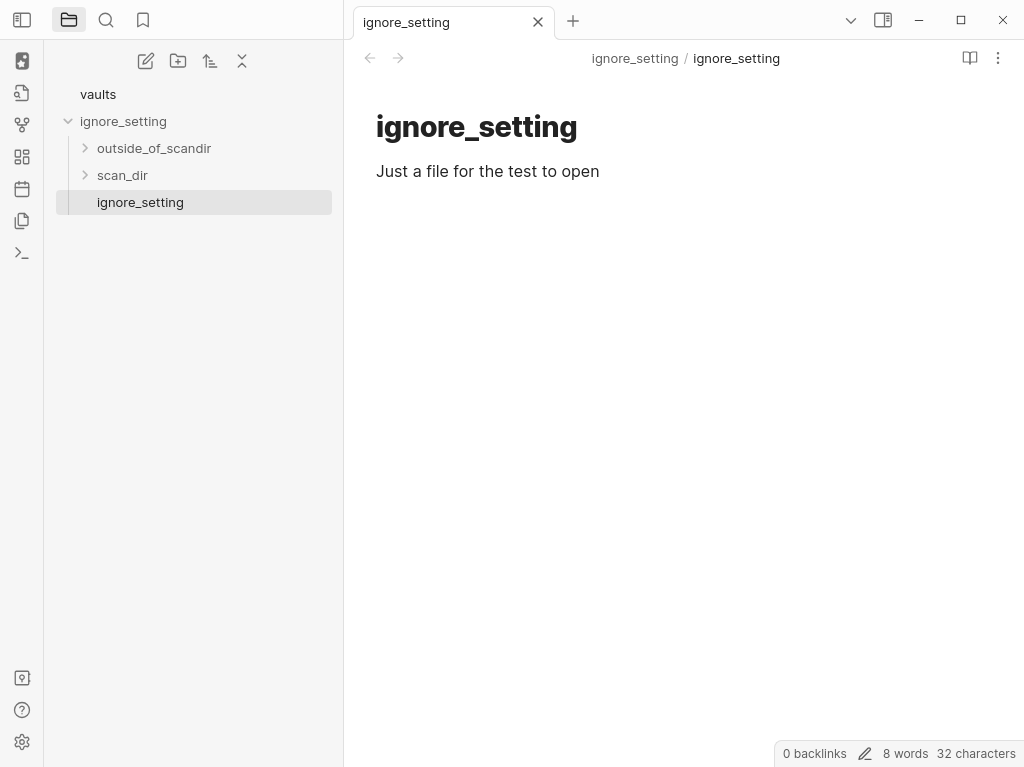Toggle the right sidebar panel
Viewport: 1024px width, 767px height.
tap(883, 20)
